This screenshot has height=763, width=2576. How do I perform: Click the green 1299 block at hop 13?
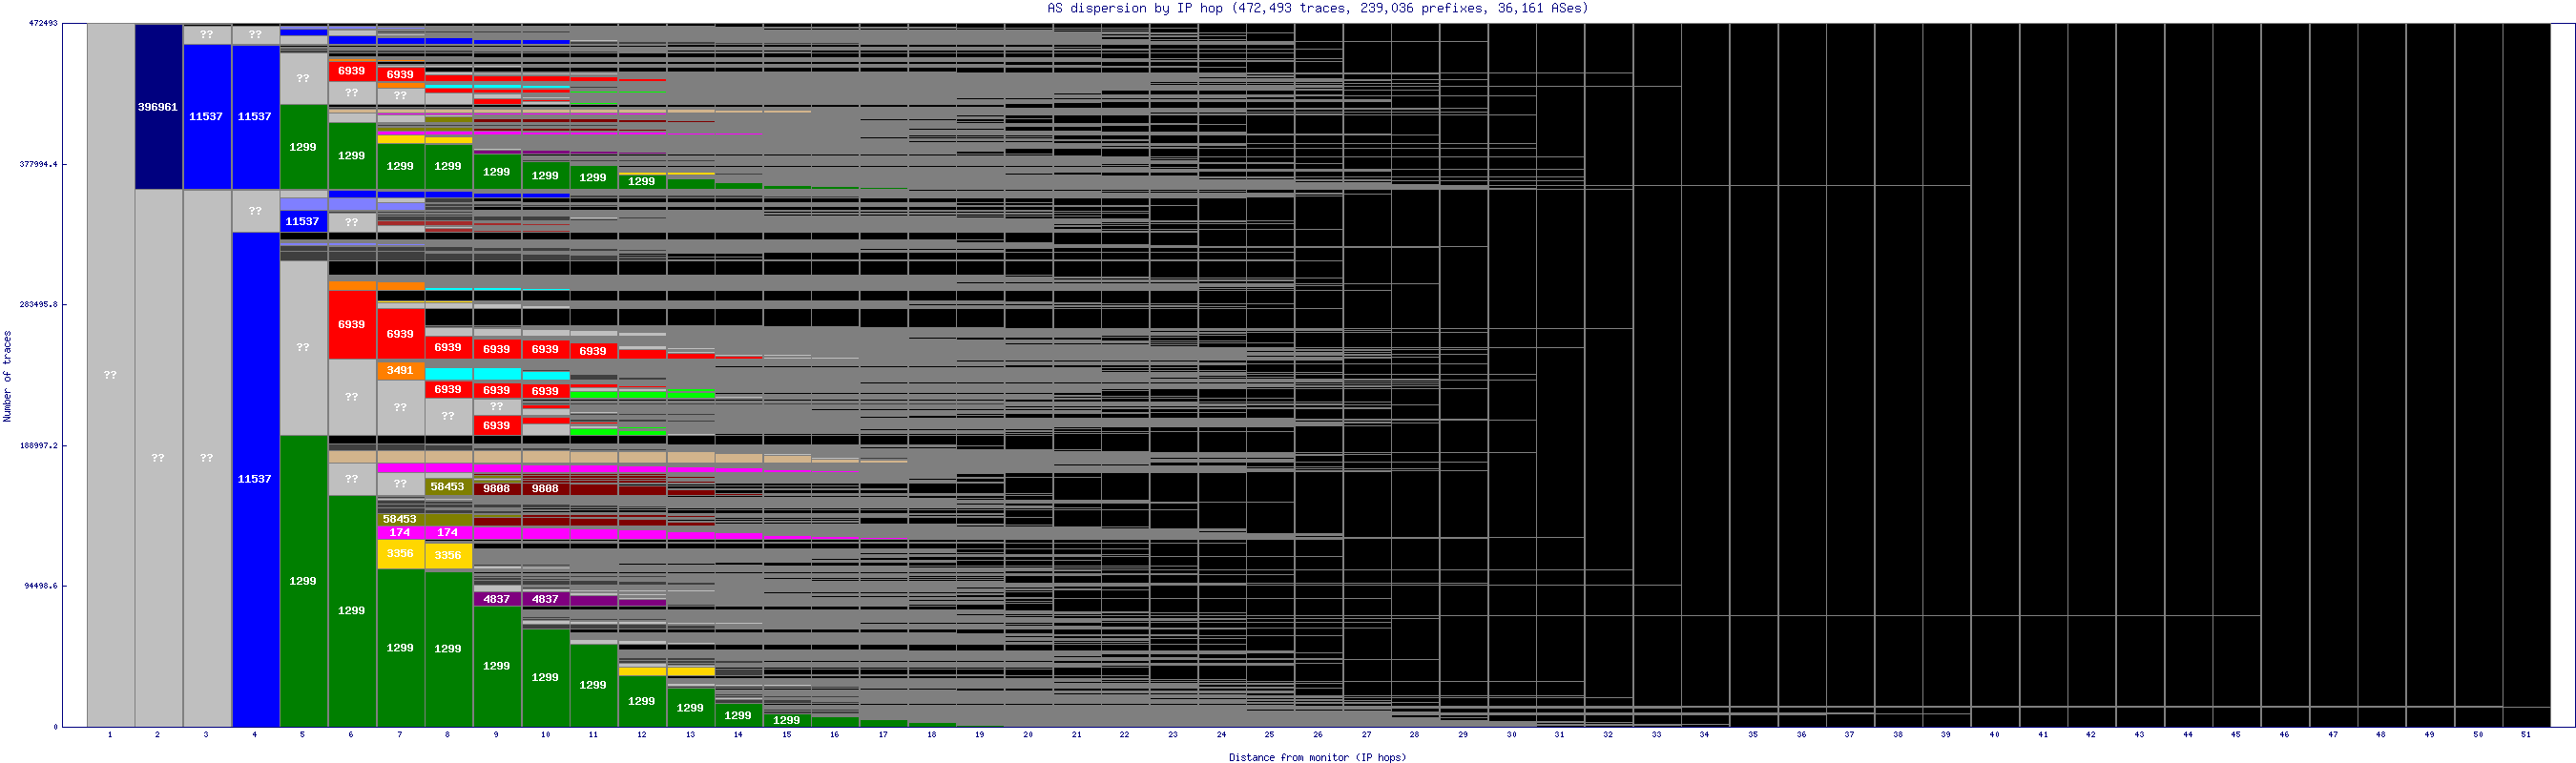coord(690,707)
